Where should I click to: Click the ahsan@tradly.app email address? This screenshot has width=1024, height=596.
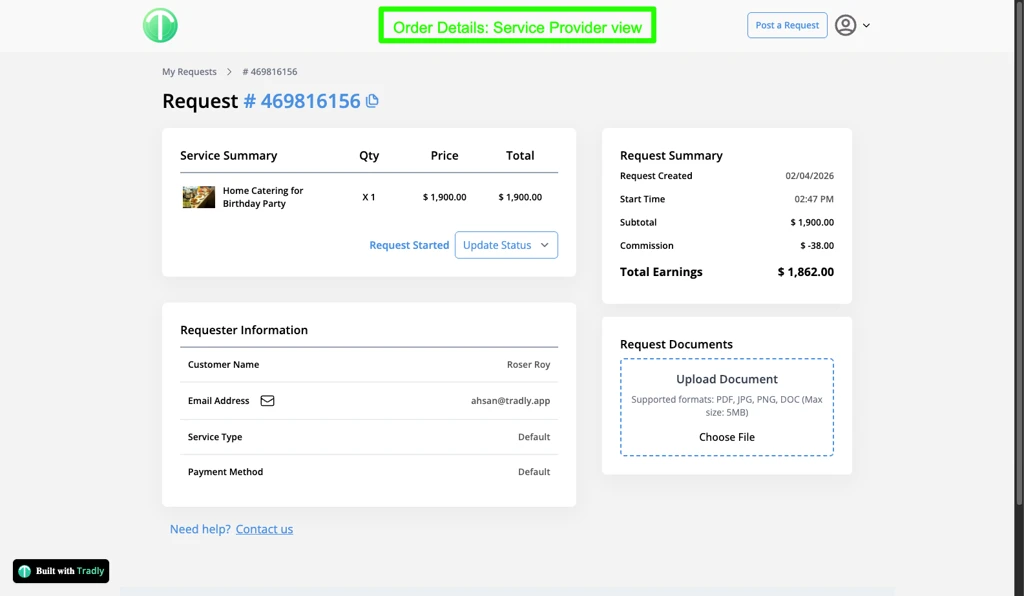510,401
